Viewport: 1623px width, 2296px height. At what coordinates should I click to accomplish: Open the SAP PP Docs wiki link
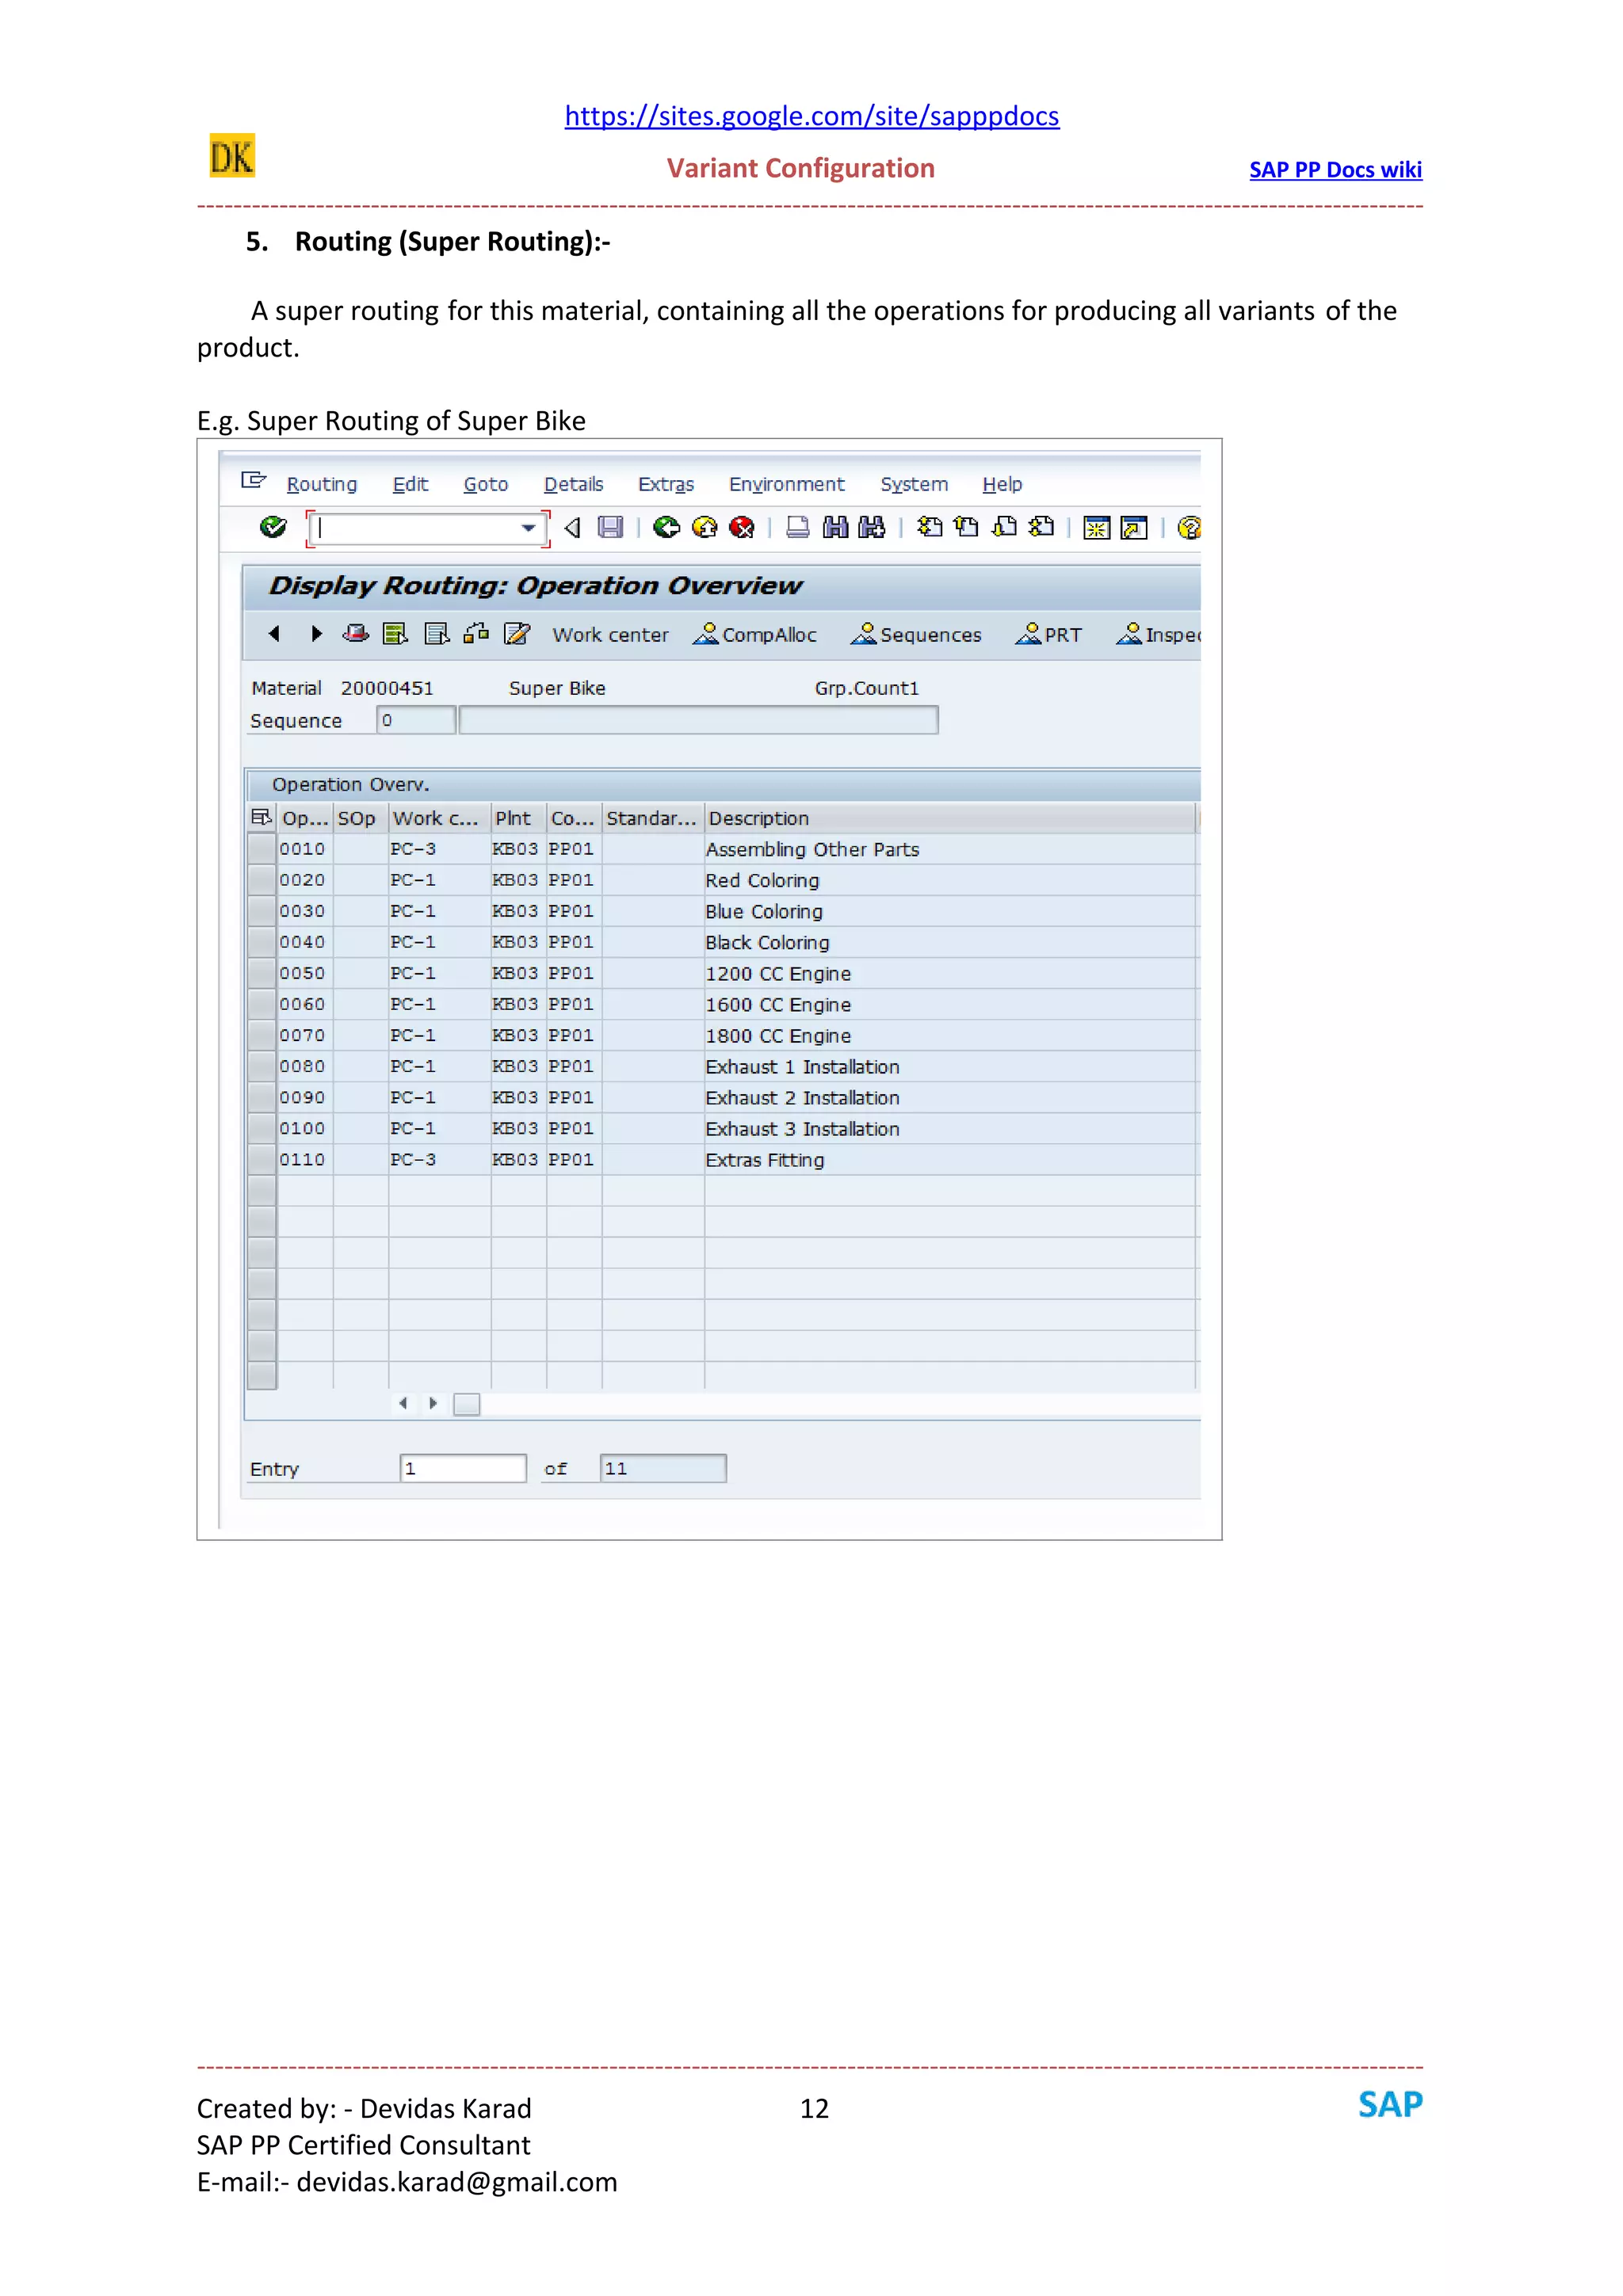(x=1335, y=170)
